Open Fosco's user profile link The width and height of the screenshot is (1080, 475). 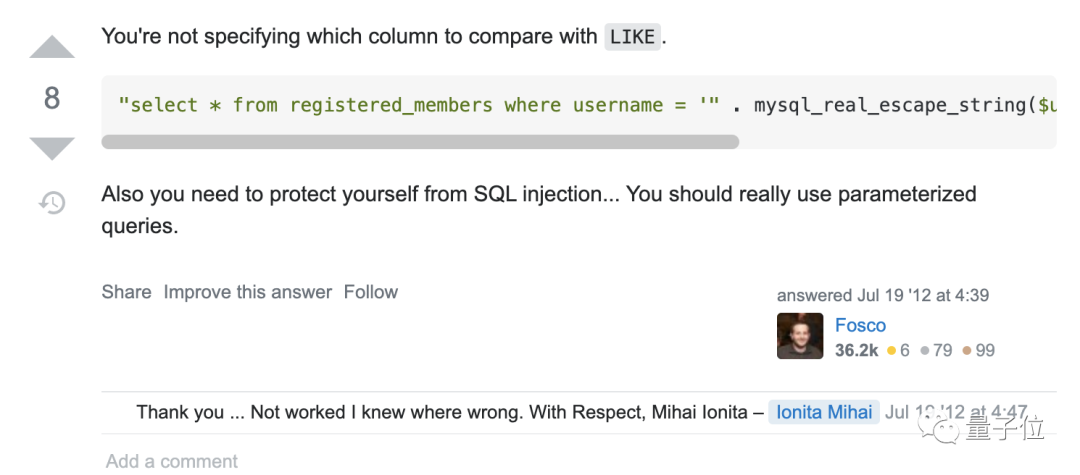pos(860,325)
